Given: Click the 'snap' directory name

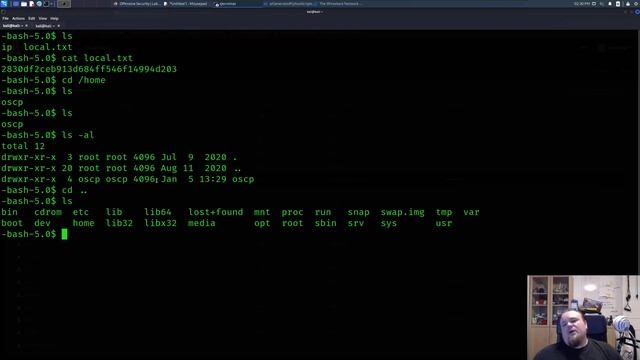Looking at the screenshot, I should pos(359,212).
